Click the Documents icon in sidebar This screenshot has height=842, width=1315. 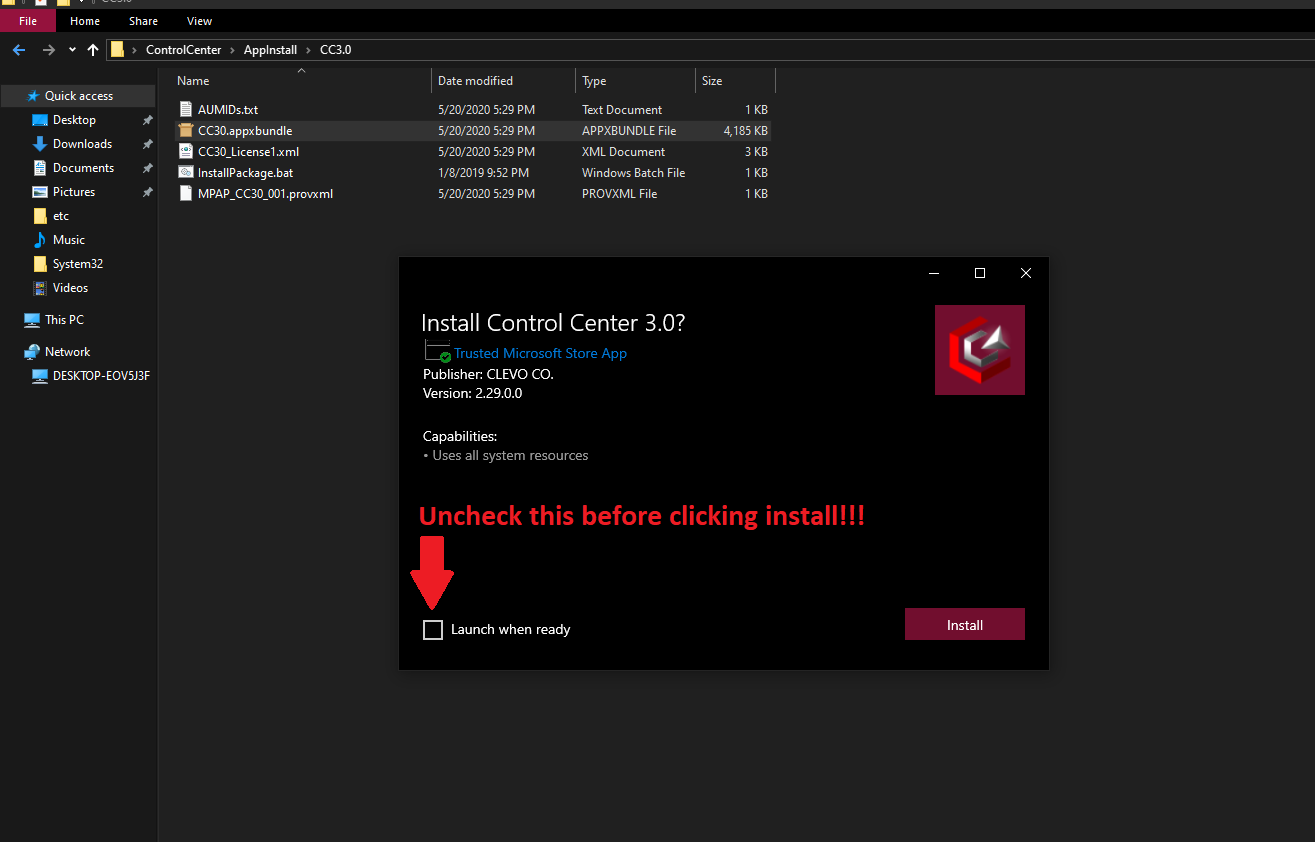coord(40,168)
